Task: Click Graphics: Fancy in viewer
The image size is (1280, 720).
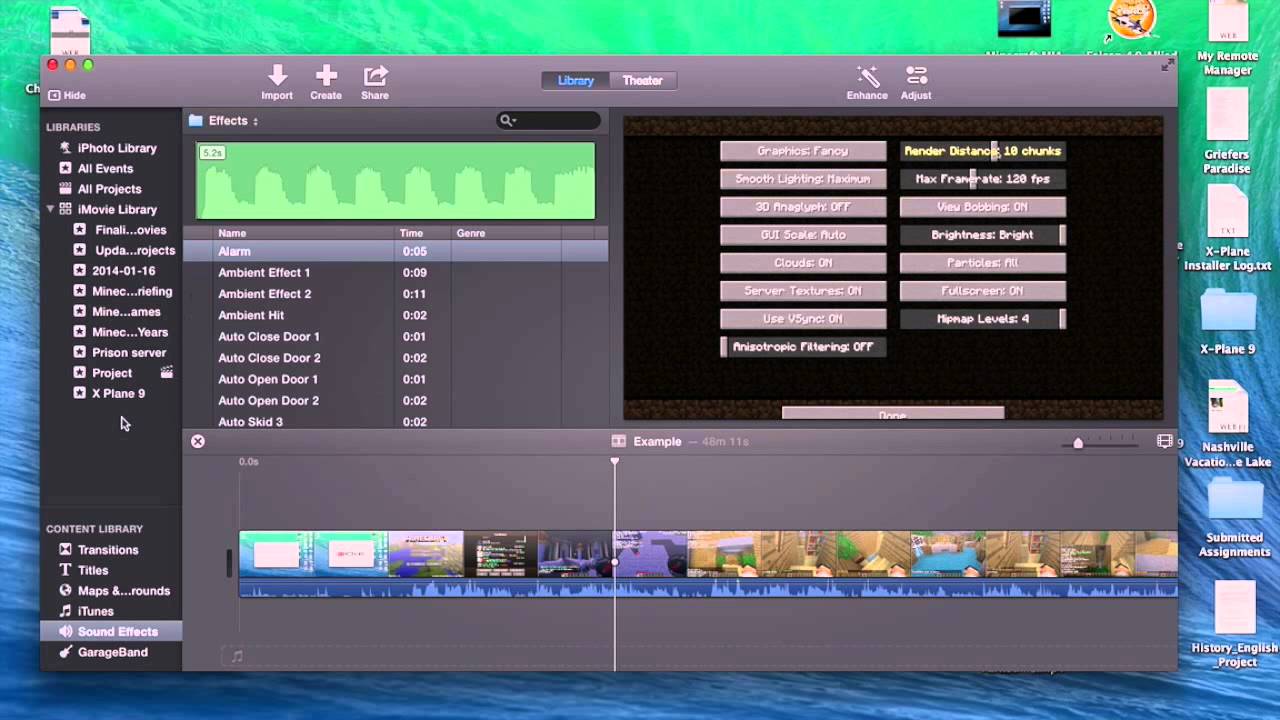Action: tap(803, 151)
